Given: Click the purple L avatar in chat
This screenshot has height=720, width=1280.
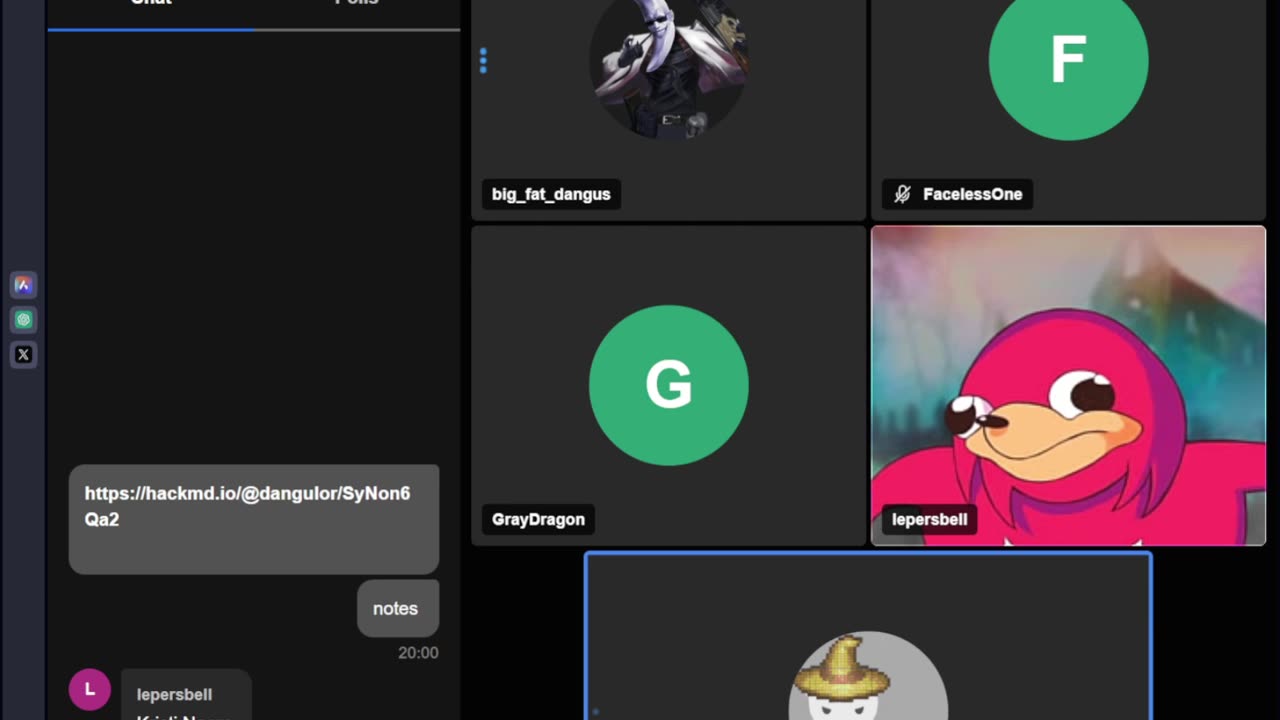Looking at the screenshot, I should coord(89,690).
